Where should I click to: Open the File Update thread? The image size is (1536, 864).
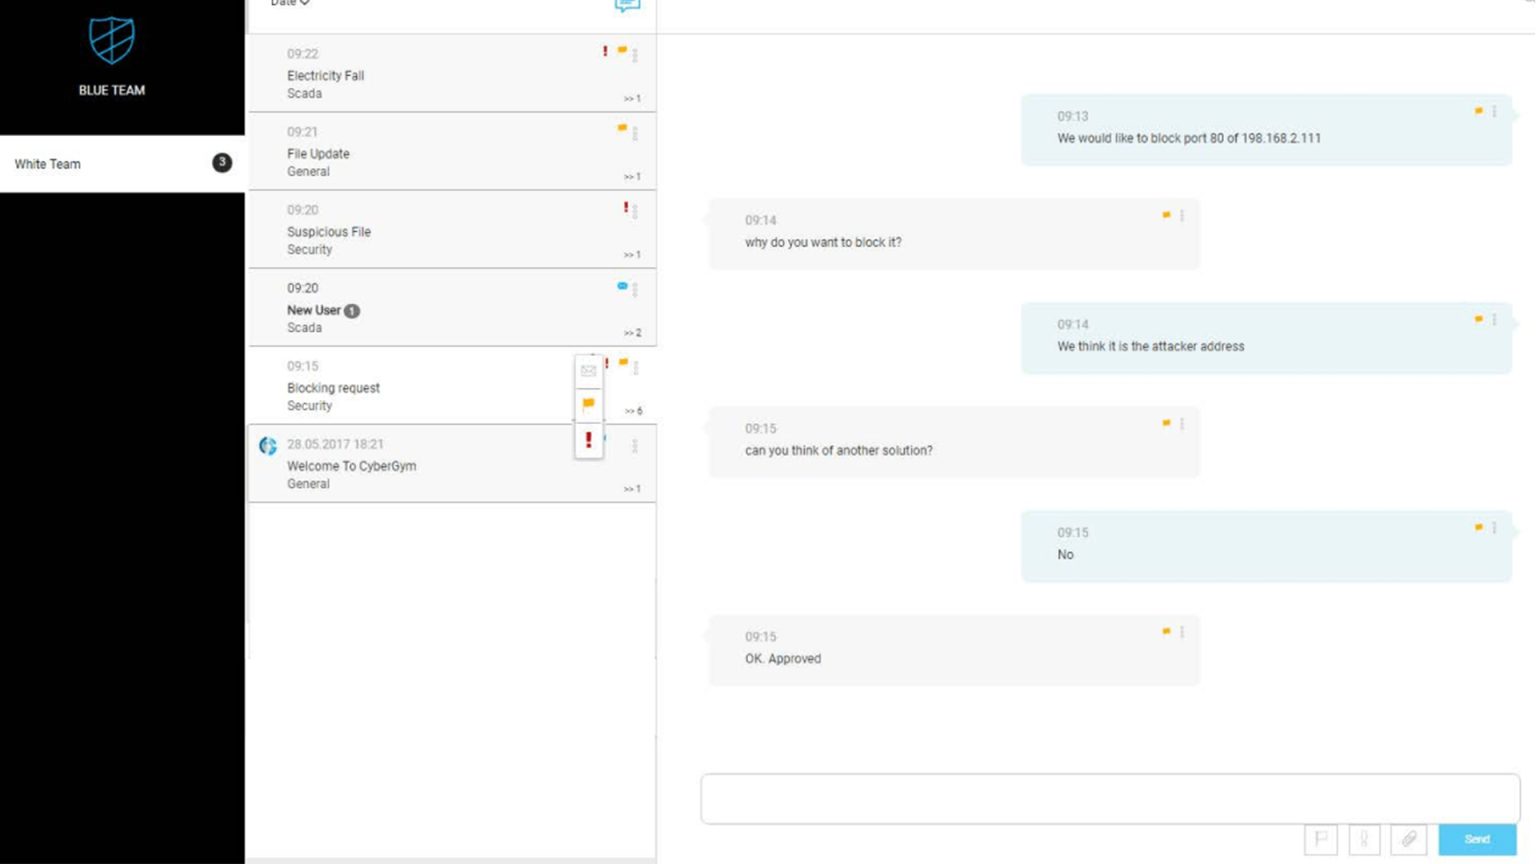click(452, 151)
